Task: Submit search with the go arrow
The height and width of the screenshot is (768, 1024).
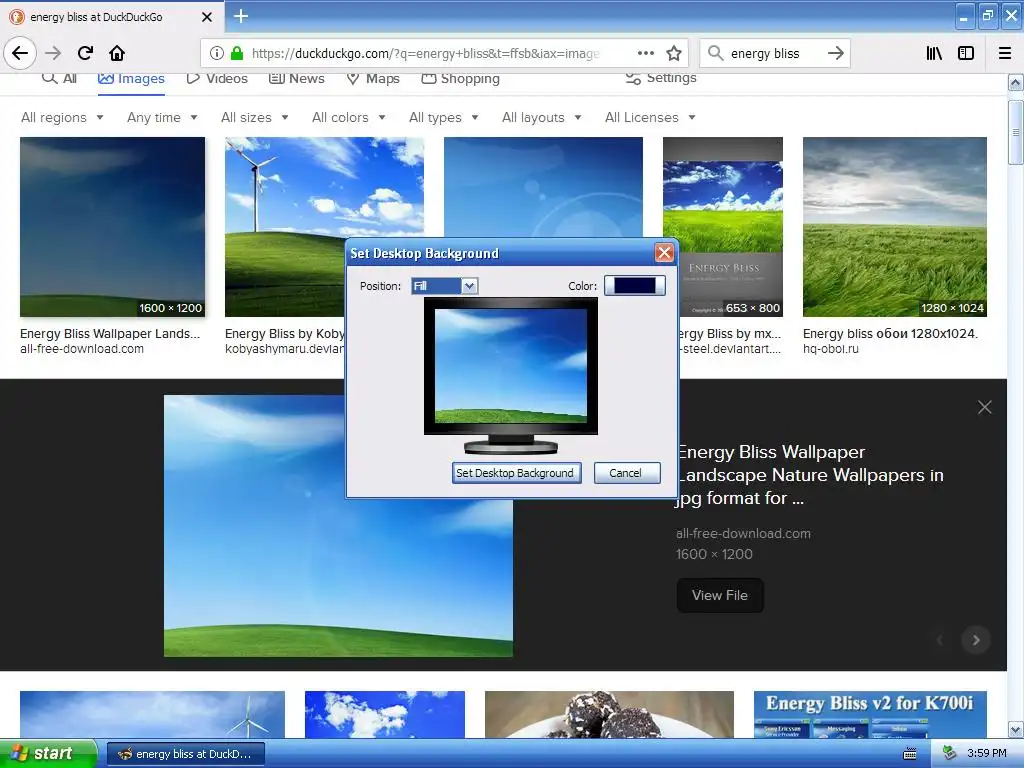Action: click(835, 53)
